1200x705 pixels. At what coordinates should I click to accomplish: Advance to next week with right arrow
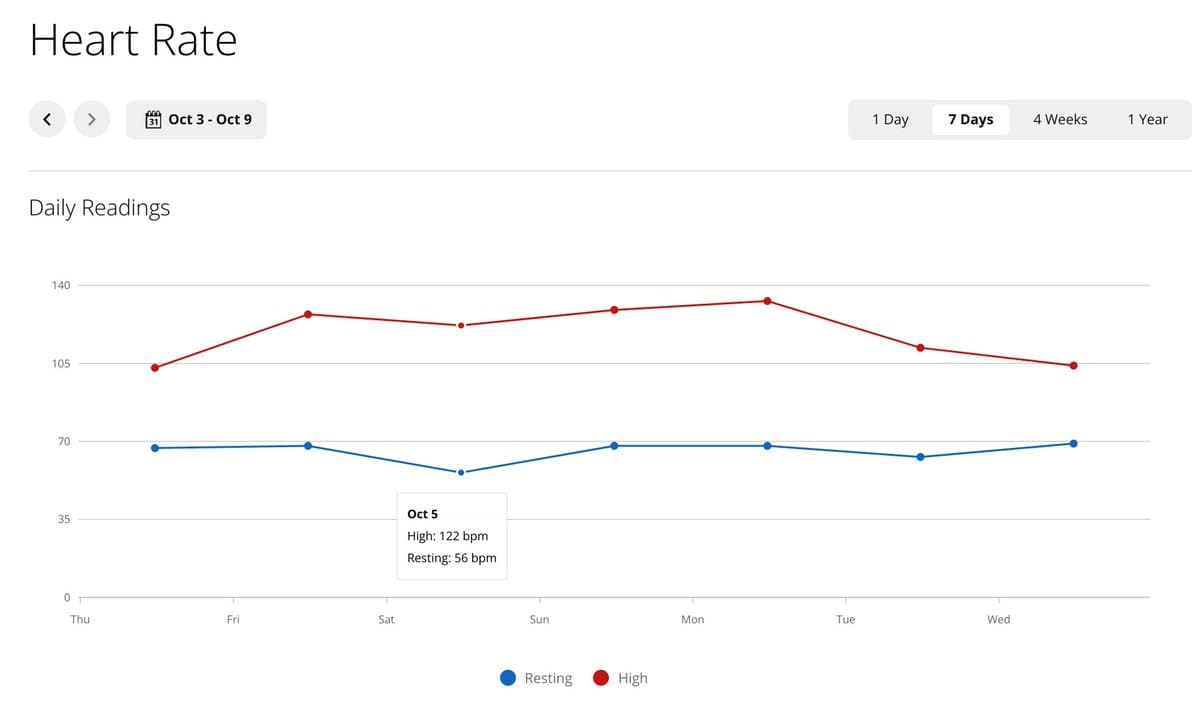pos(92,119)
